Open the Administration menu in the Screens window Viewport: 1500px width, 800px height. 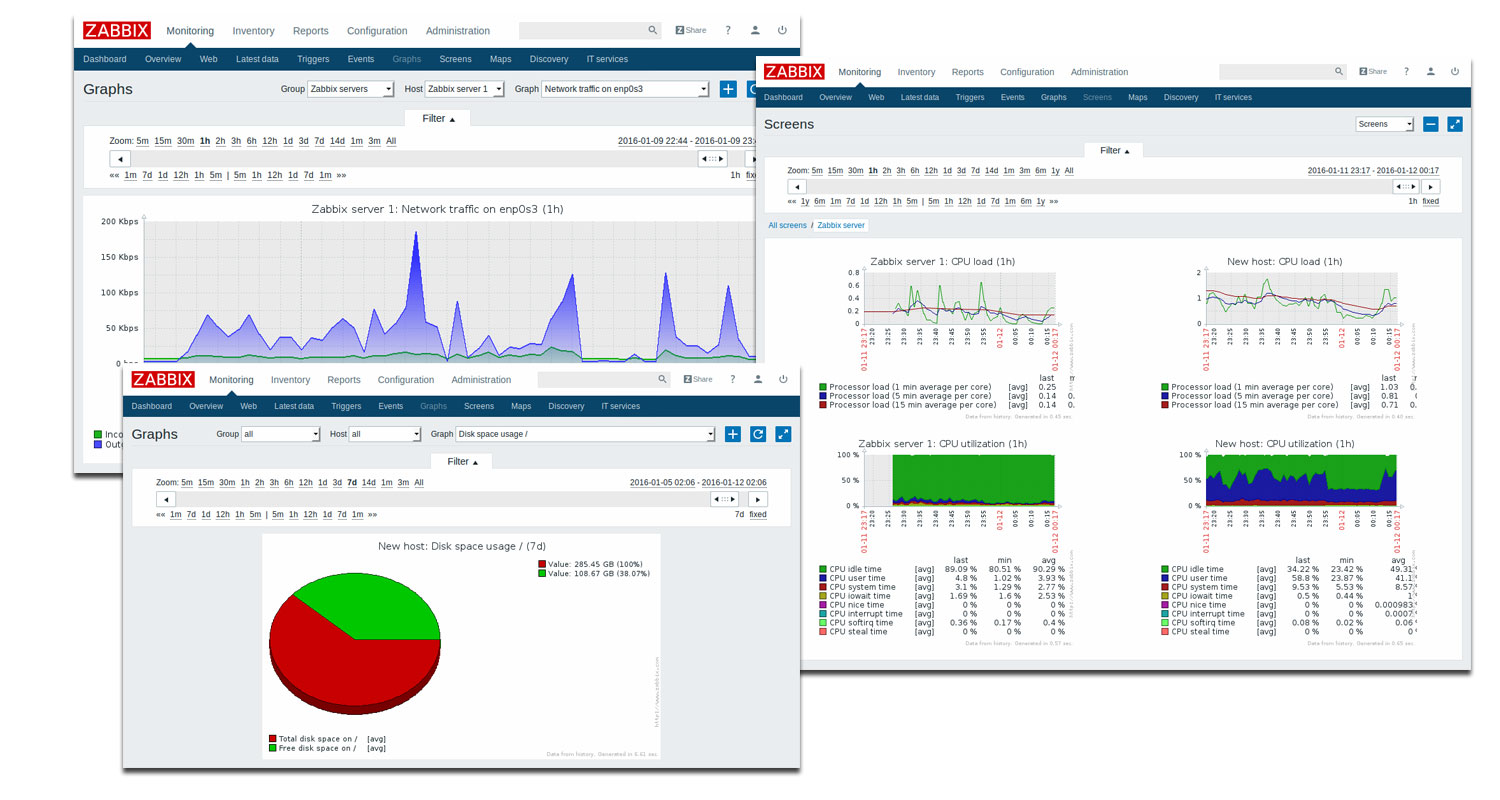[x=1099, y=72]
